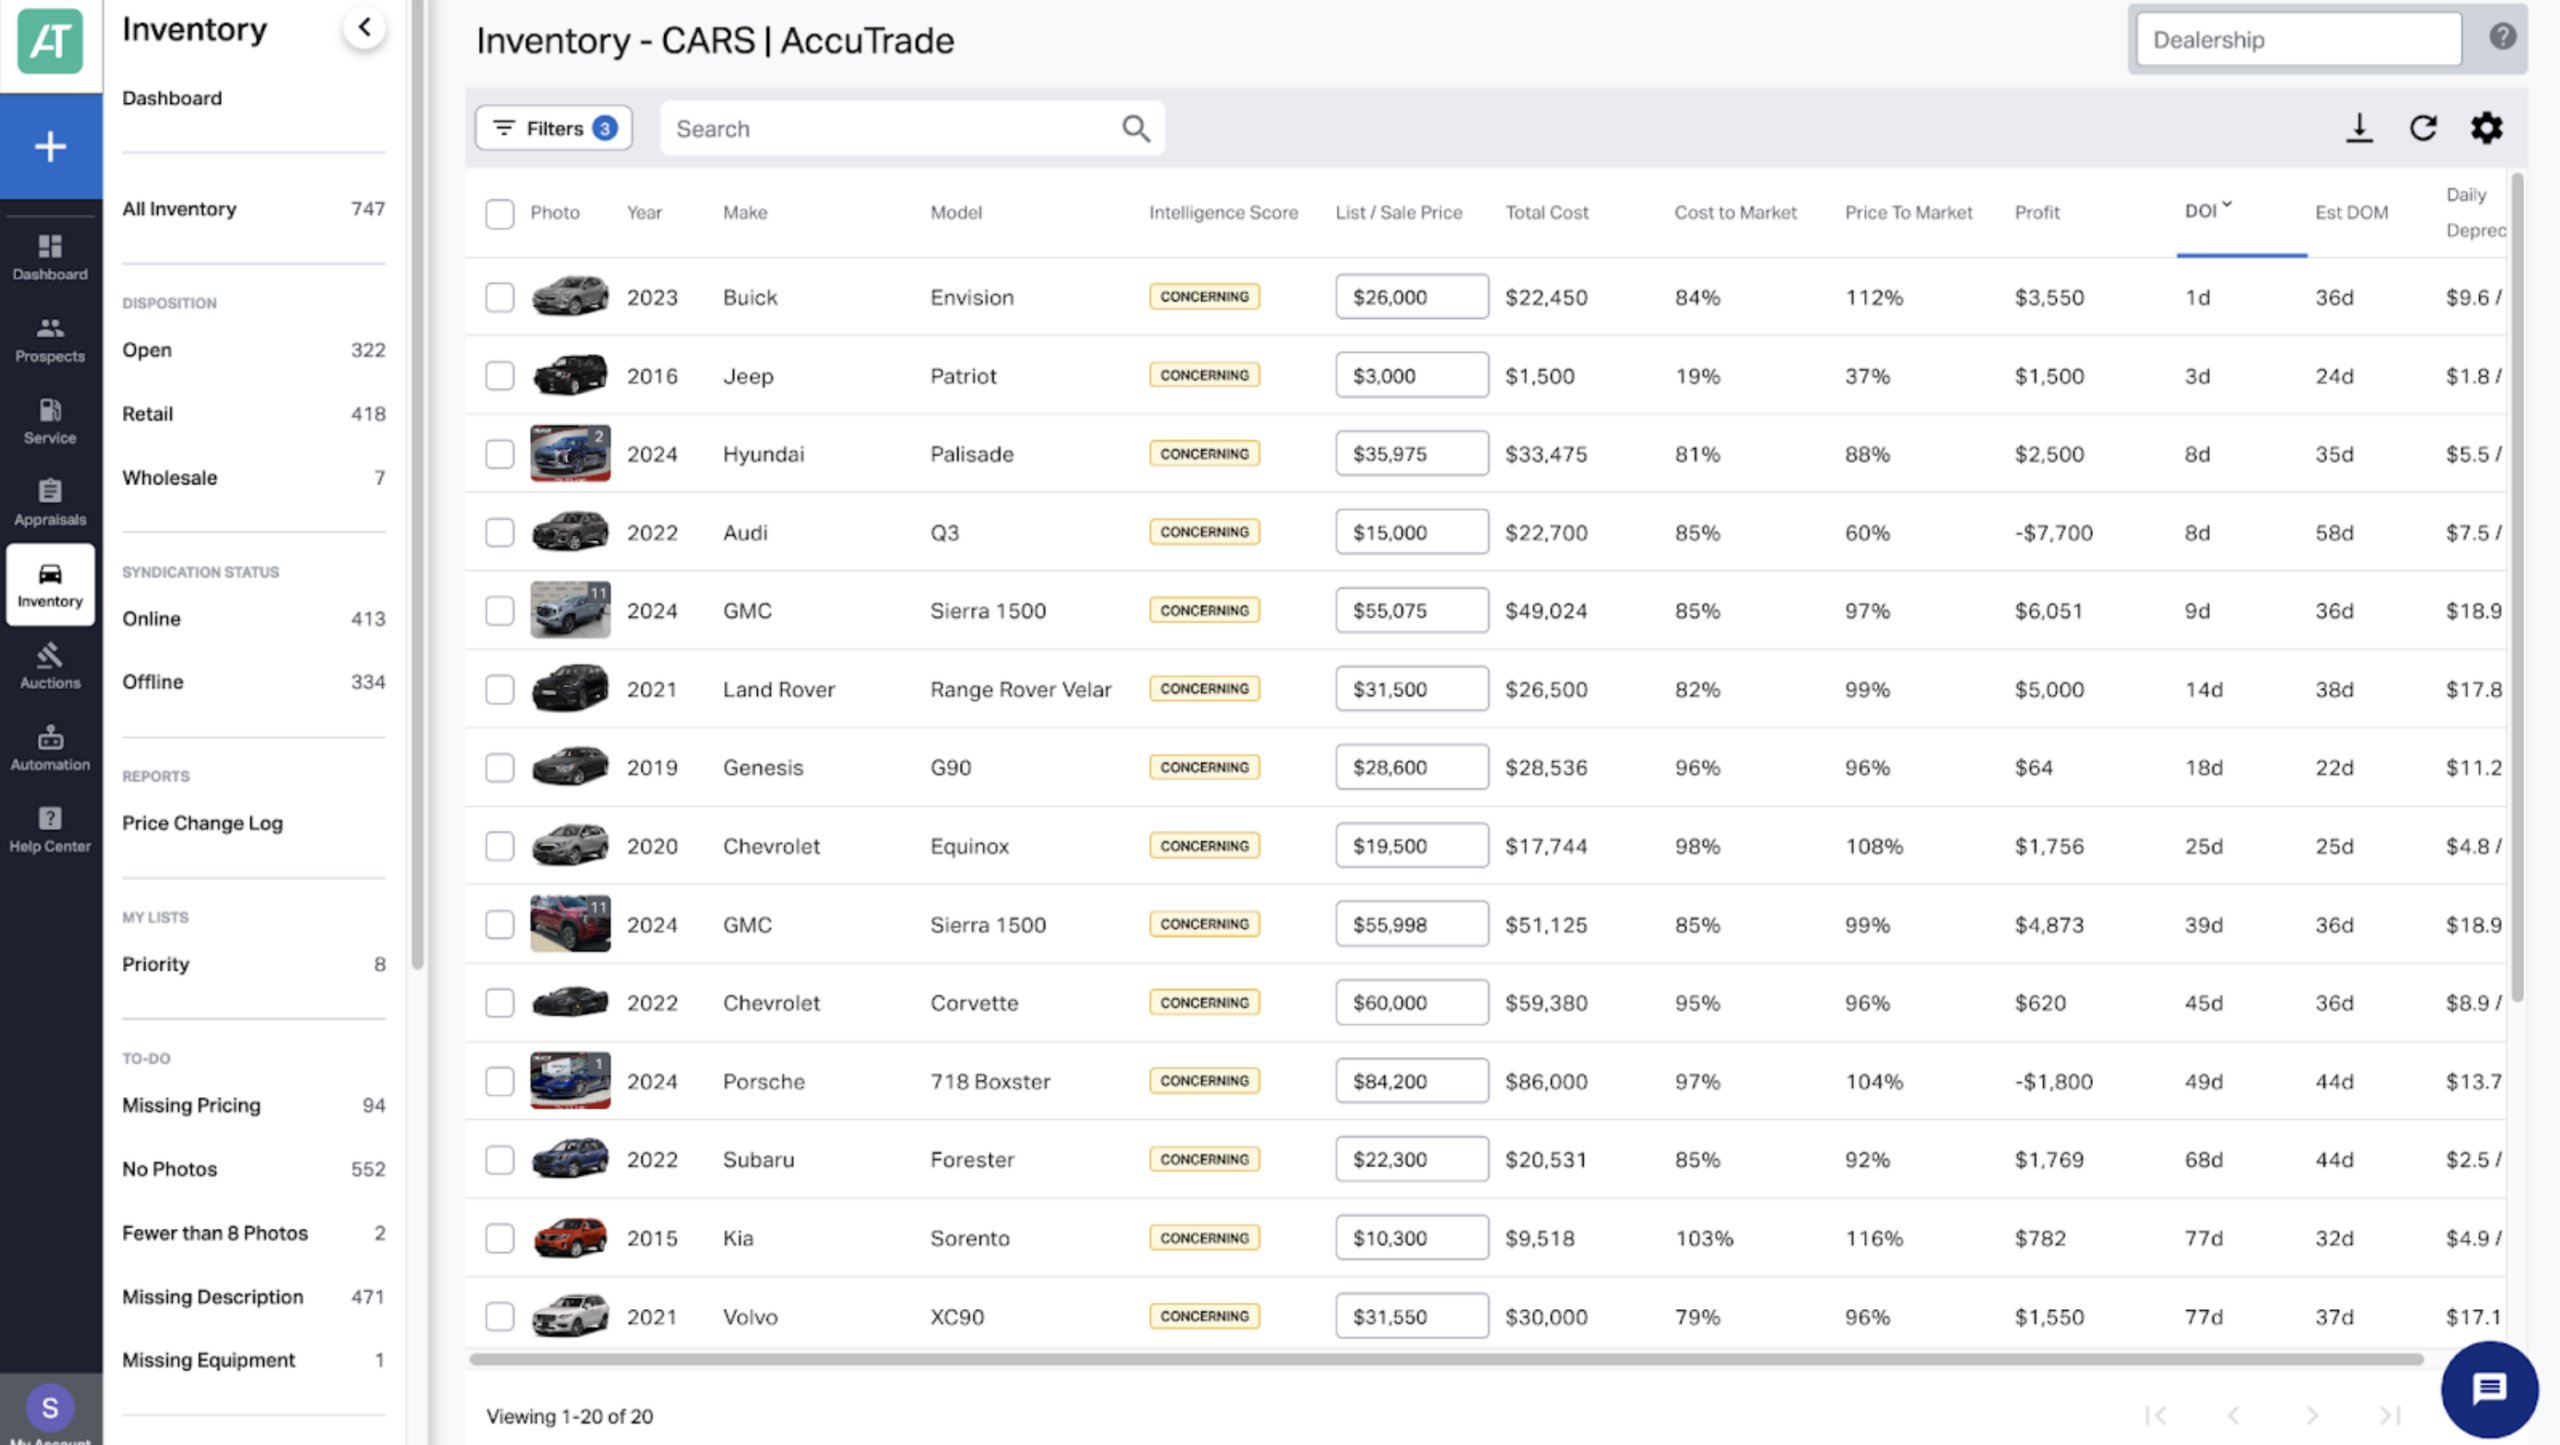Open Service in the left rail
Screen dimensions: 2560x1445
[x=50, y=421]
